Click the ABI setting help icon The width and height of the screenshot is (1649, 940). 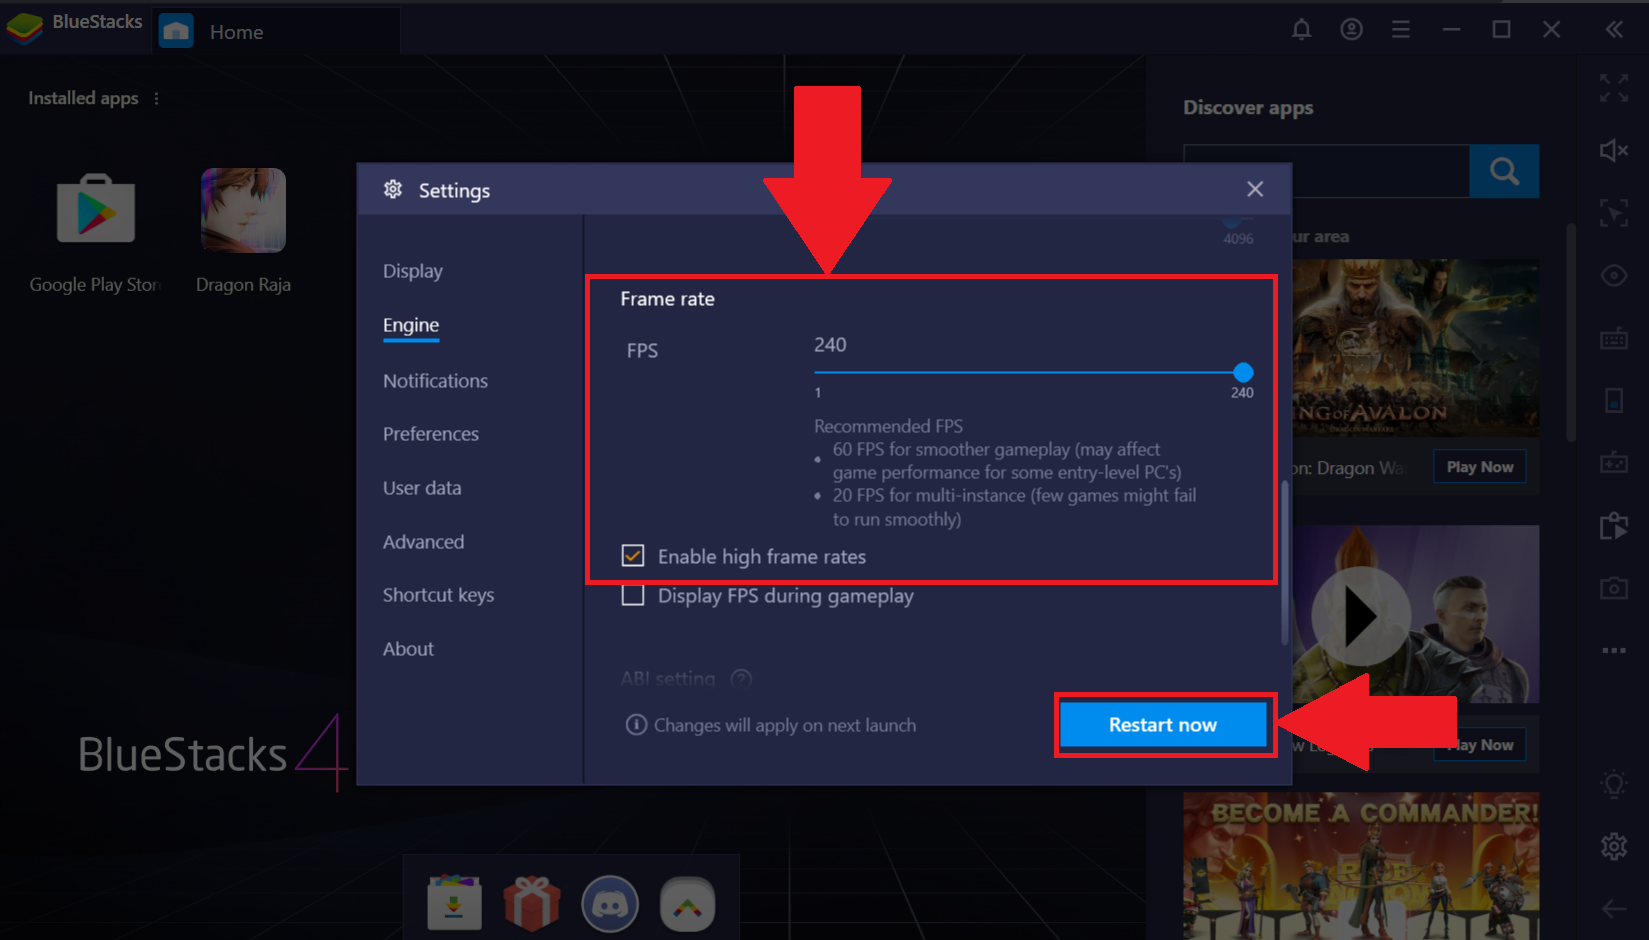[741, 679]
